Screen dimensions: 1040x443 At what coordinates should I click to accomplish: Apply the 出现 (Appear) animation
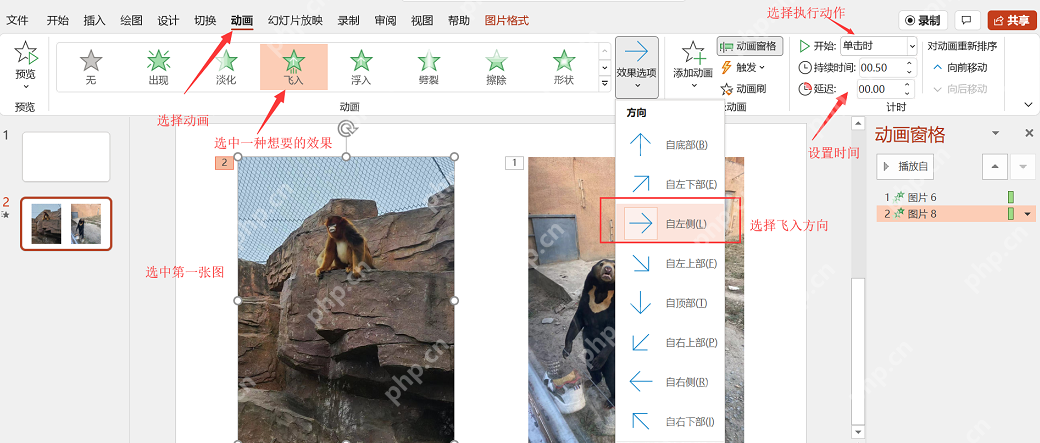(159, 68)
